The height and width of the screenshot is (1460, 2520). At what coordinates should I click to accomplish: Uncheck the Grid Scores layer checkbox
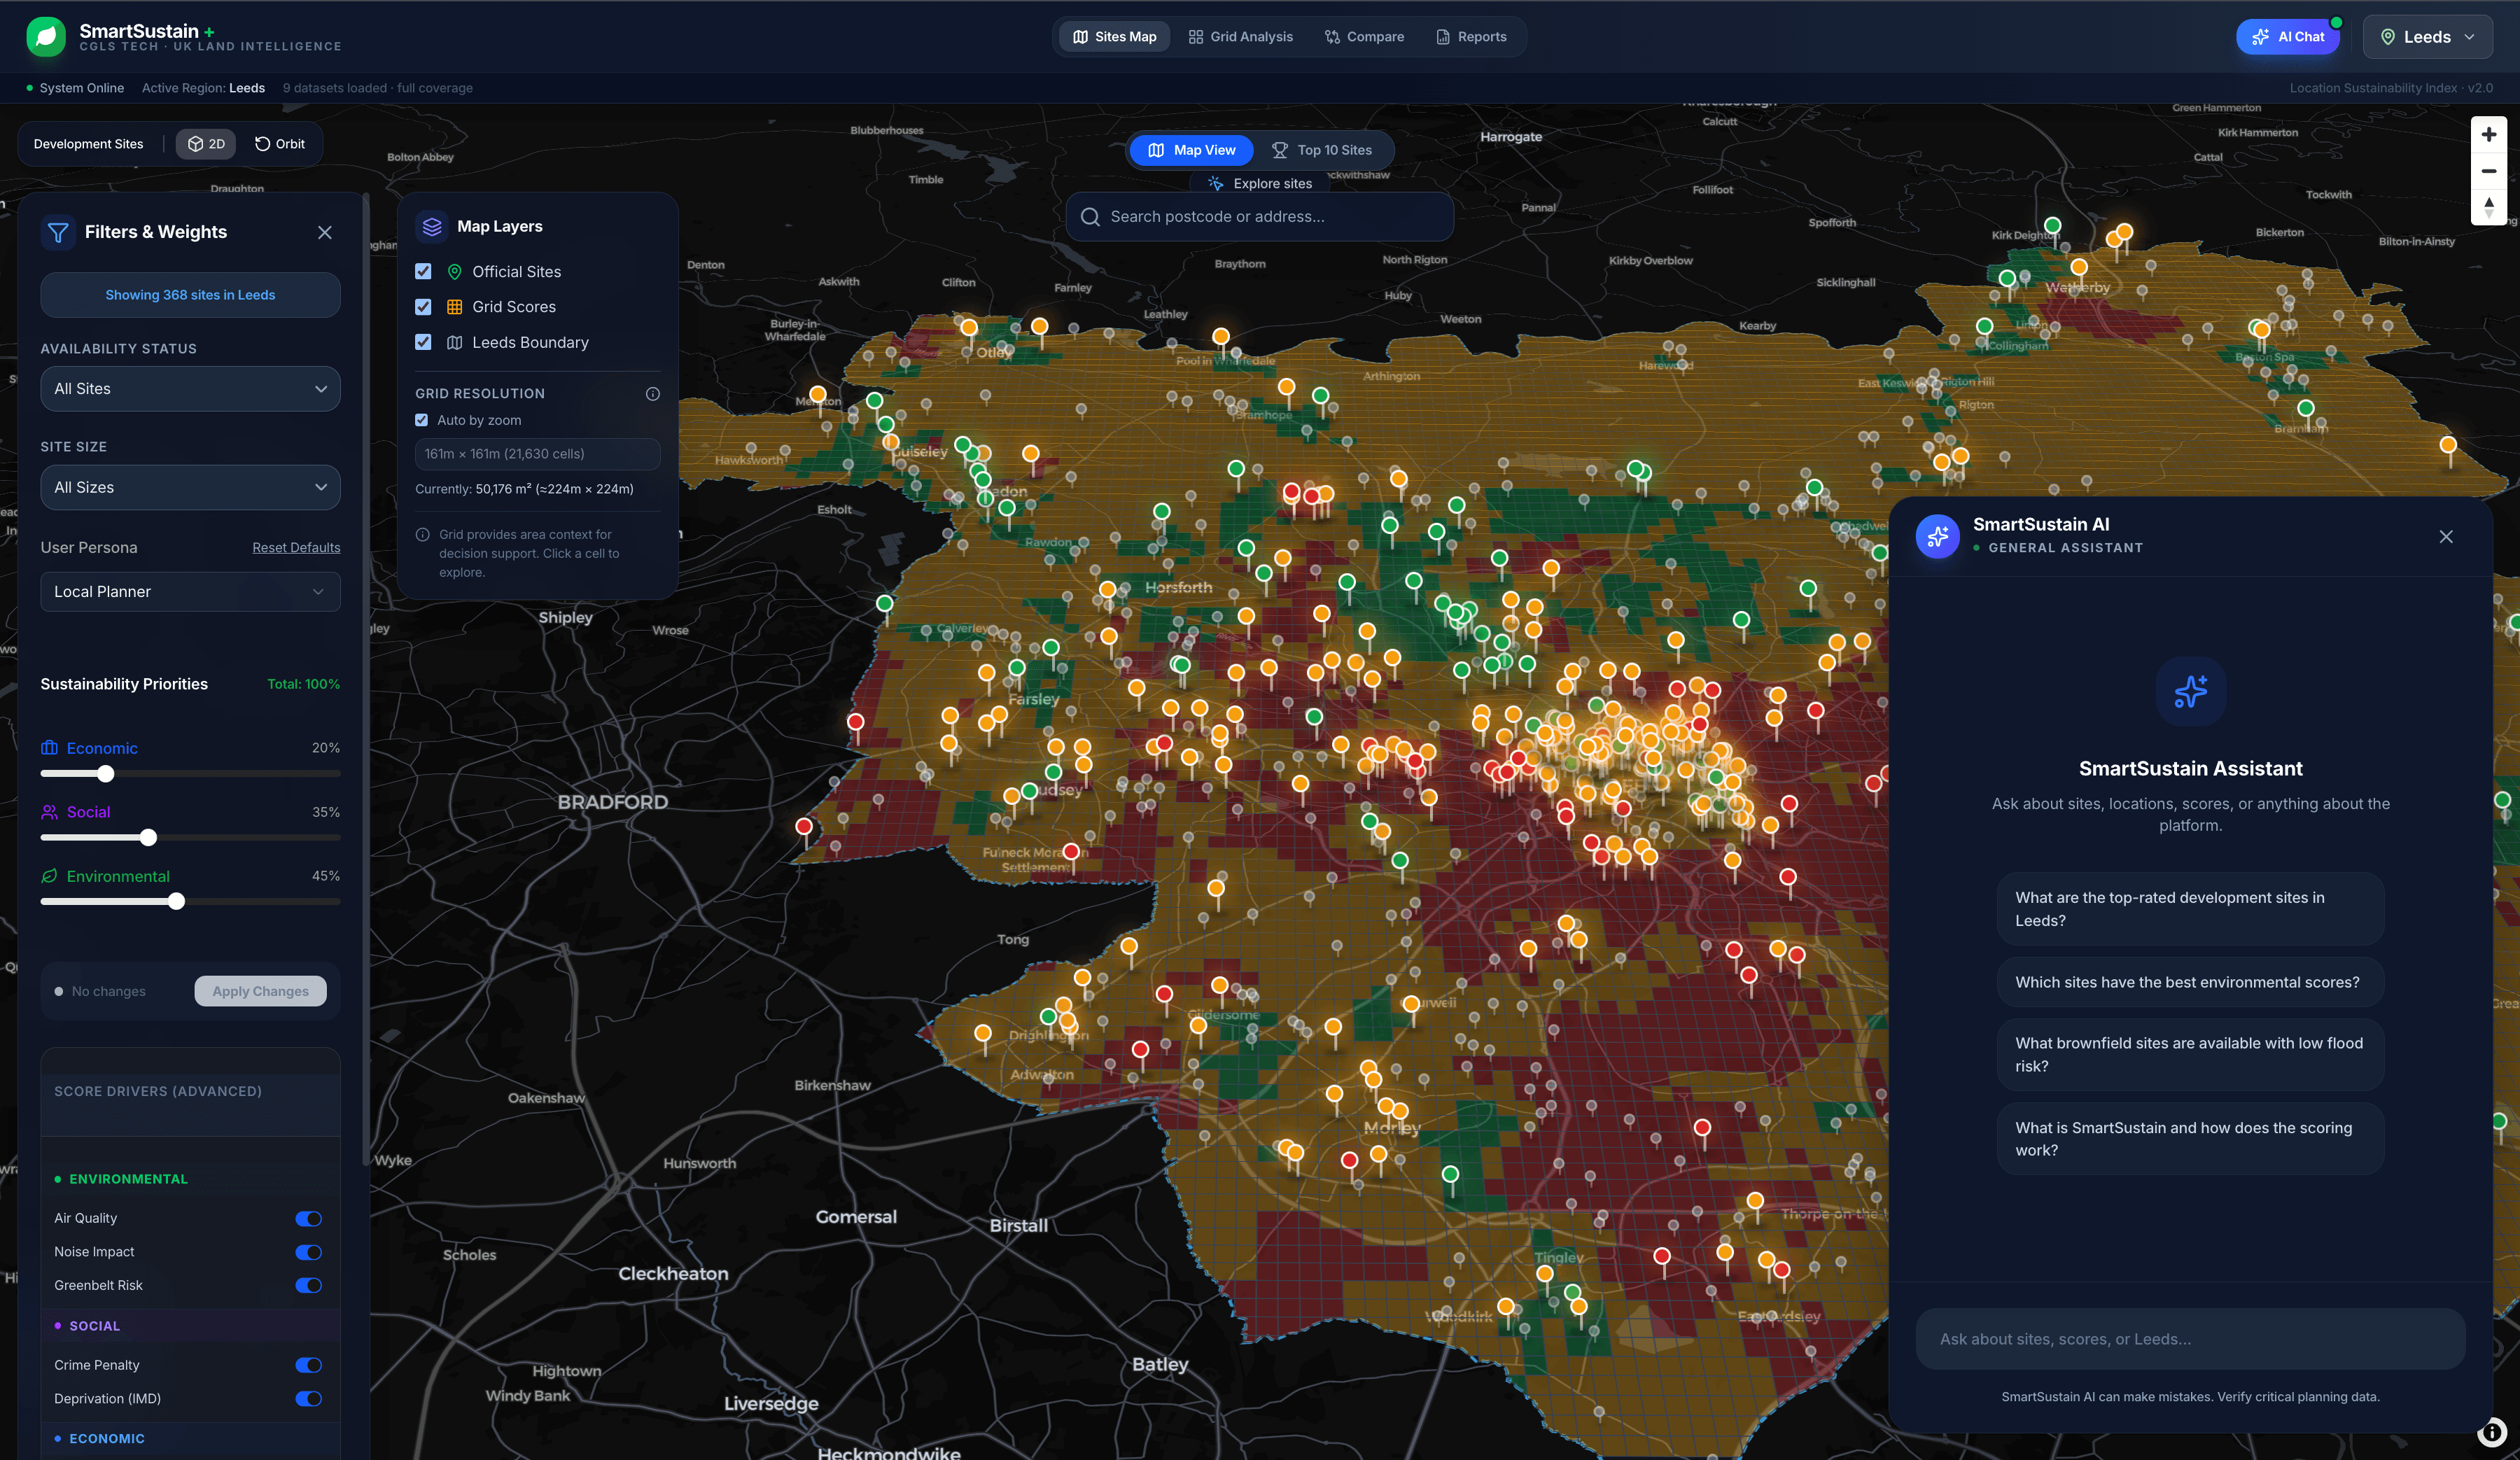(423, 307)
